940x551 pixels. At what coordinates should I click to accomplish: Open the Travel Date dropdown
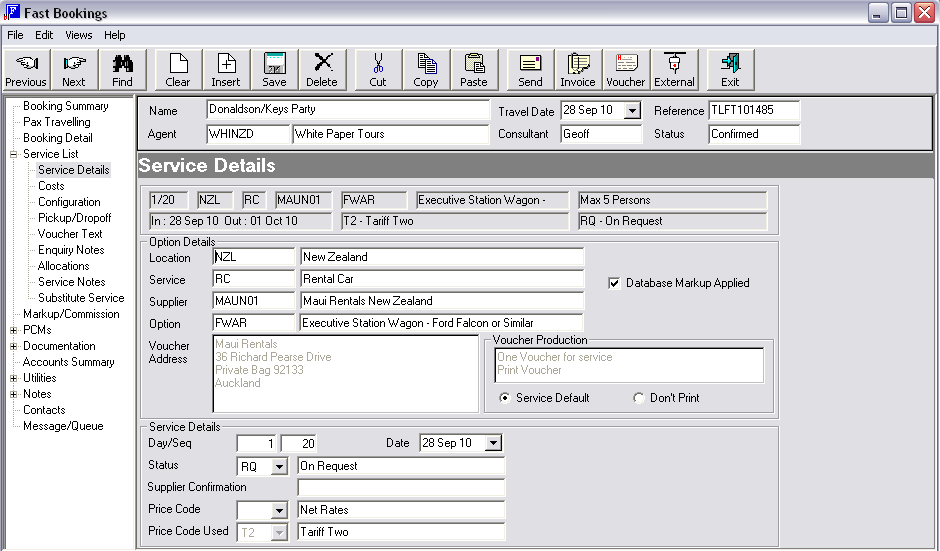pyautogui.click(x=632, y=111)
